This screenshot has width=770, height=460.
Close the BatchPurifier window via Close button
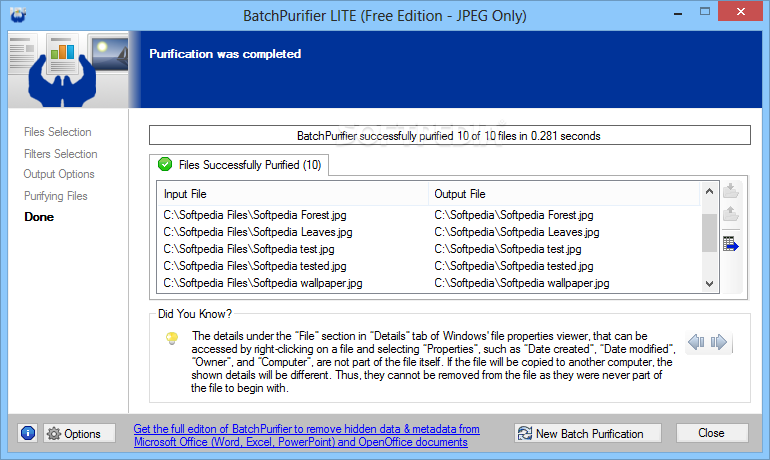tap(712, 433)
